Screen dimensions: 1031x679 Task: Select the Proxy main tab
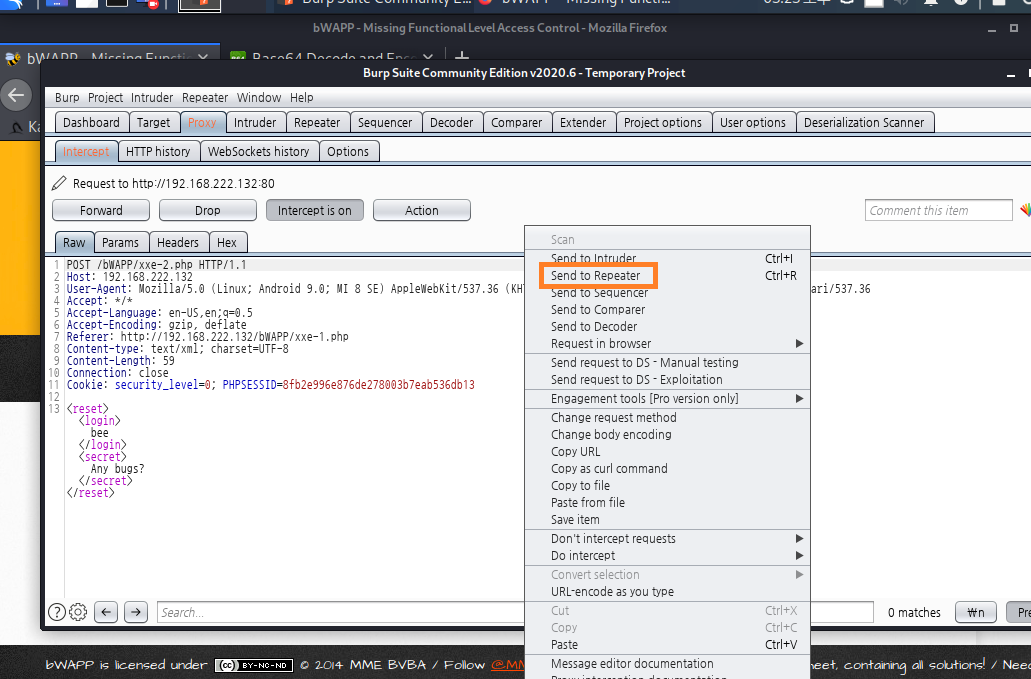[202, 122]
